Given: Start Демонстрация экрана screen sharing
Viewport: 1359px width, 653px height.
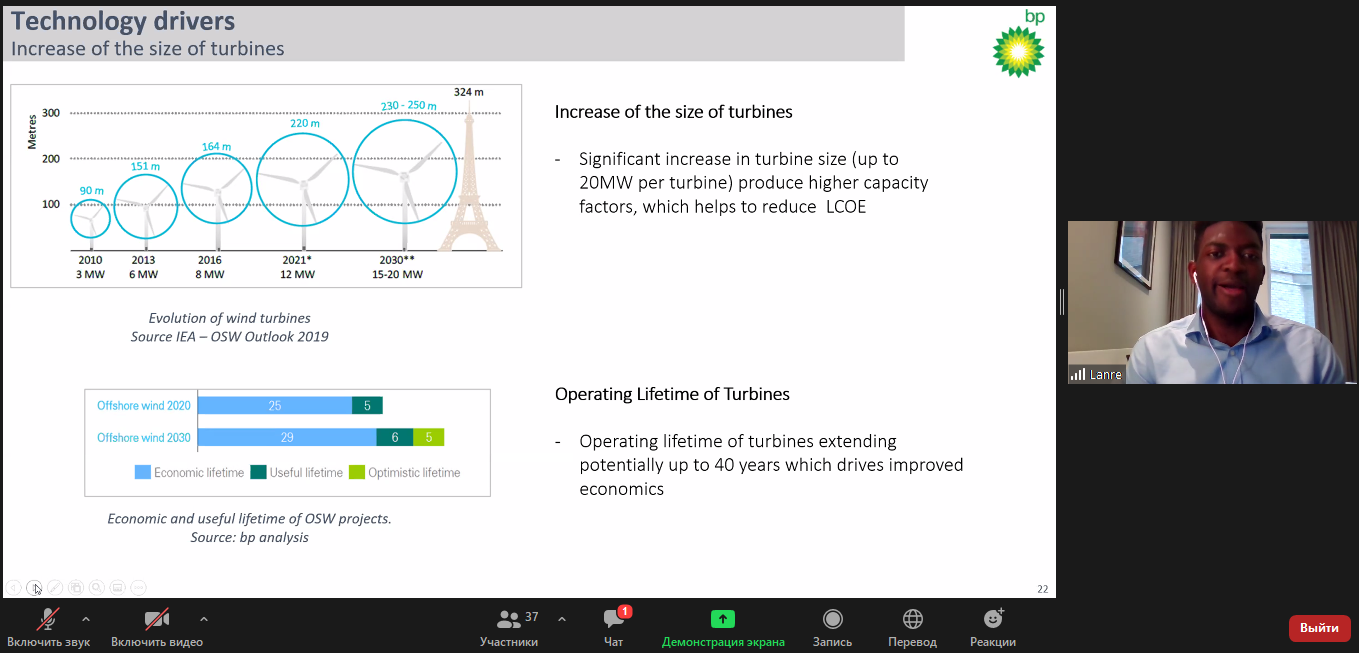Looking at the screenshot, I should [722, 628].
